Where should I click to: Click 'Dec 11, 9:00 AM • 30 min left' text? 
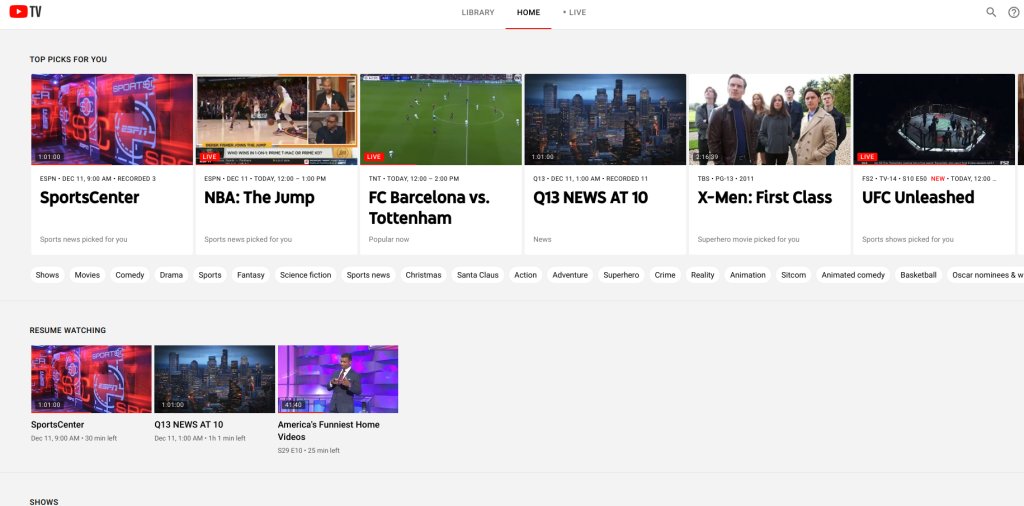pyautogui.click(x=74, y=438)
